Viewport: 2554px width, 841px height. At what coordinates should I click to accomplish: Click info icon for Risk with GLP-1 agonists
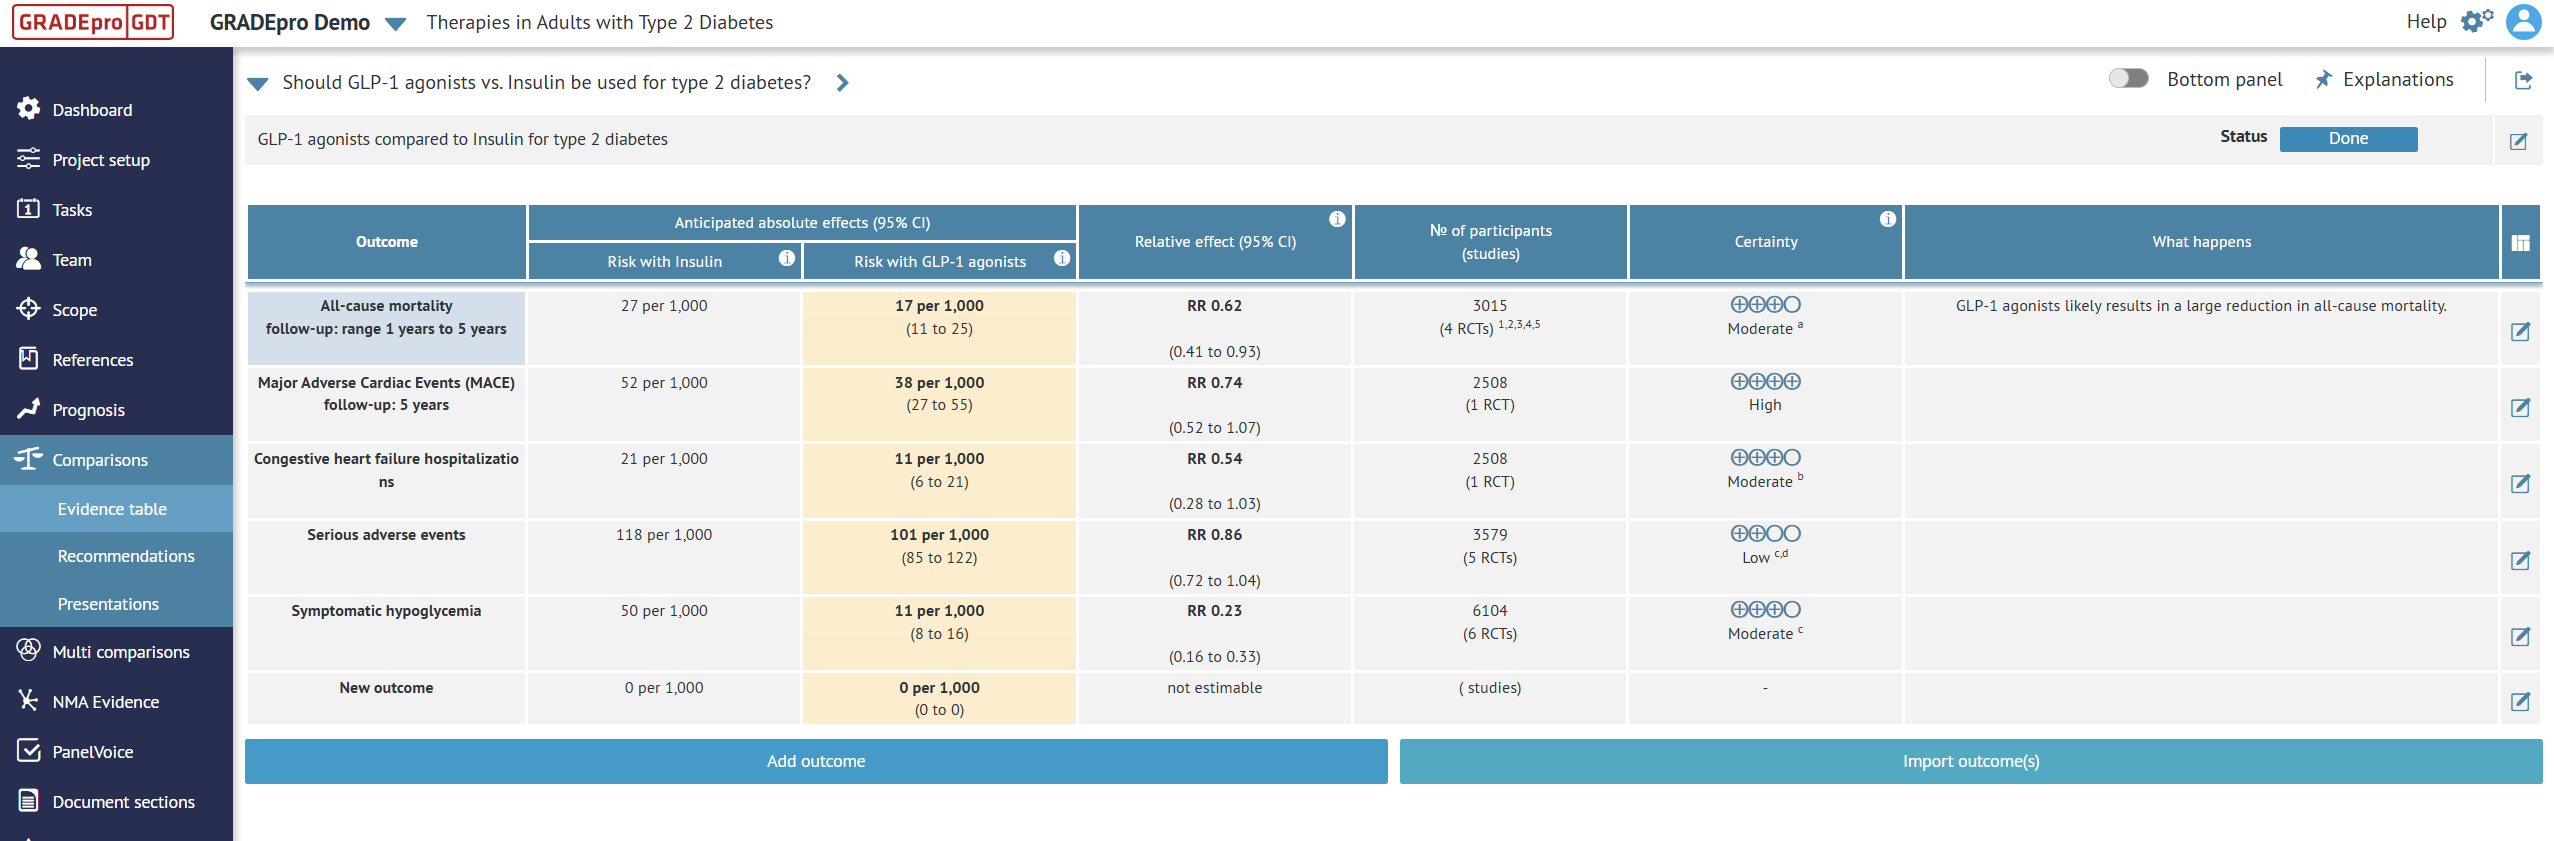[1062, 258]
